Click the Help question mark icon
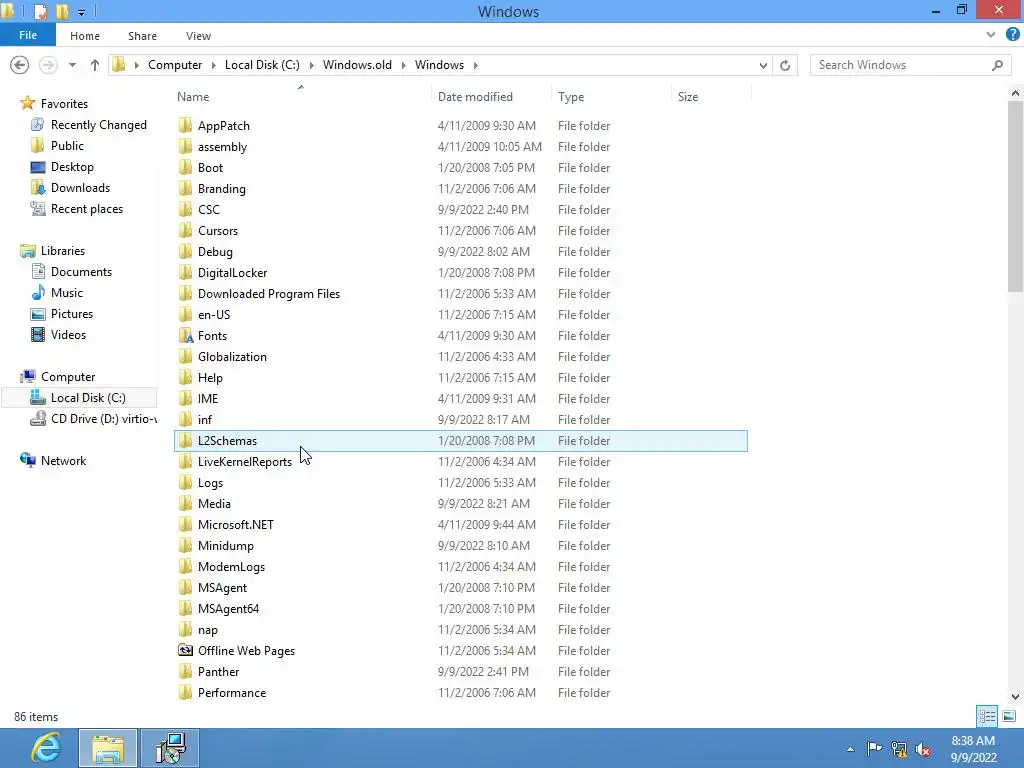This screenshot has height=768, width=1024. tap(1012, 35)
